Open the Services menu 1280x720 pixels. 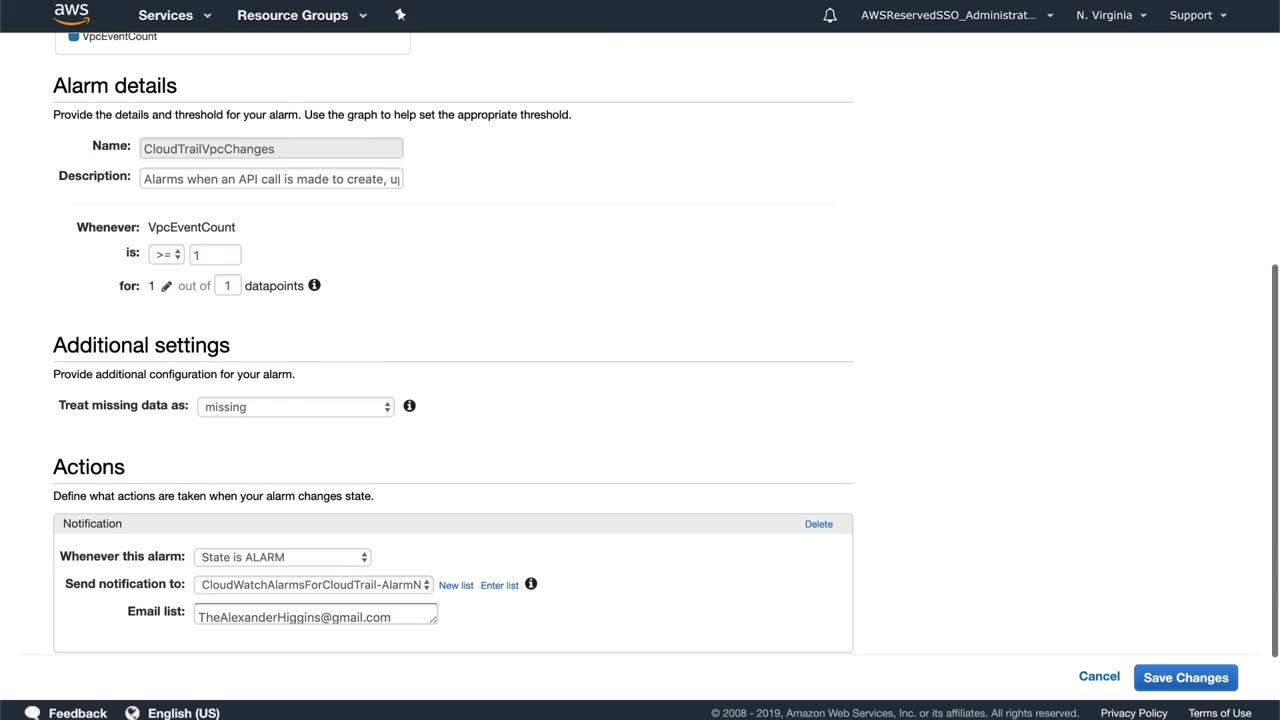click(175, 15)
